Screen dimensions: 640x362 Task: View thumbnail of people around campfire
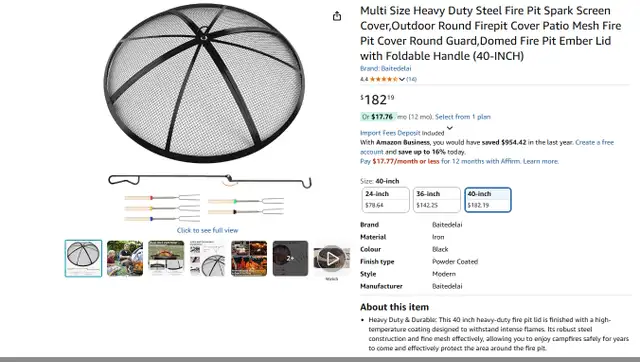[125, 258]
